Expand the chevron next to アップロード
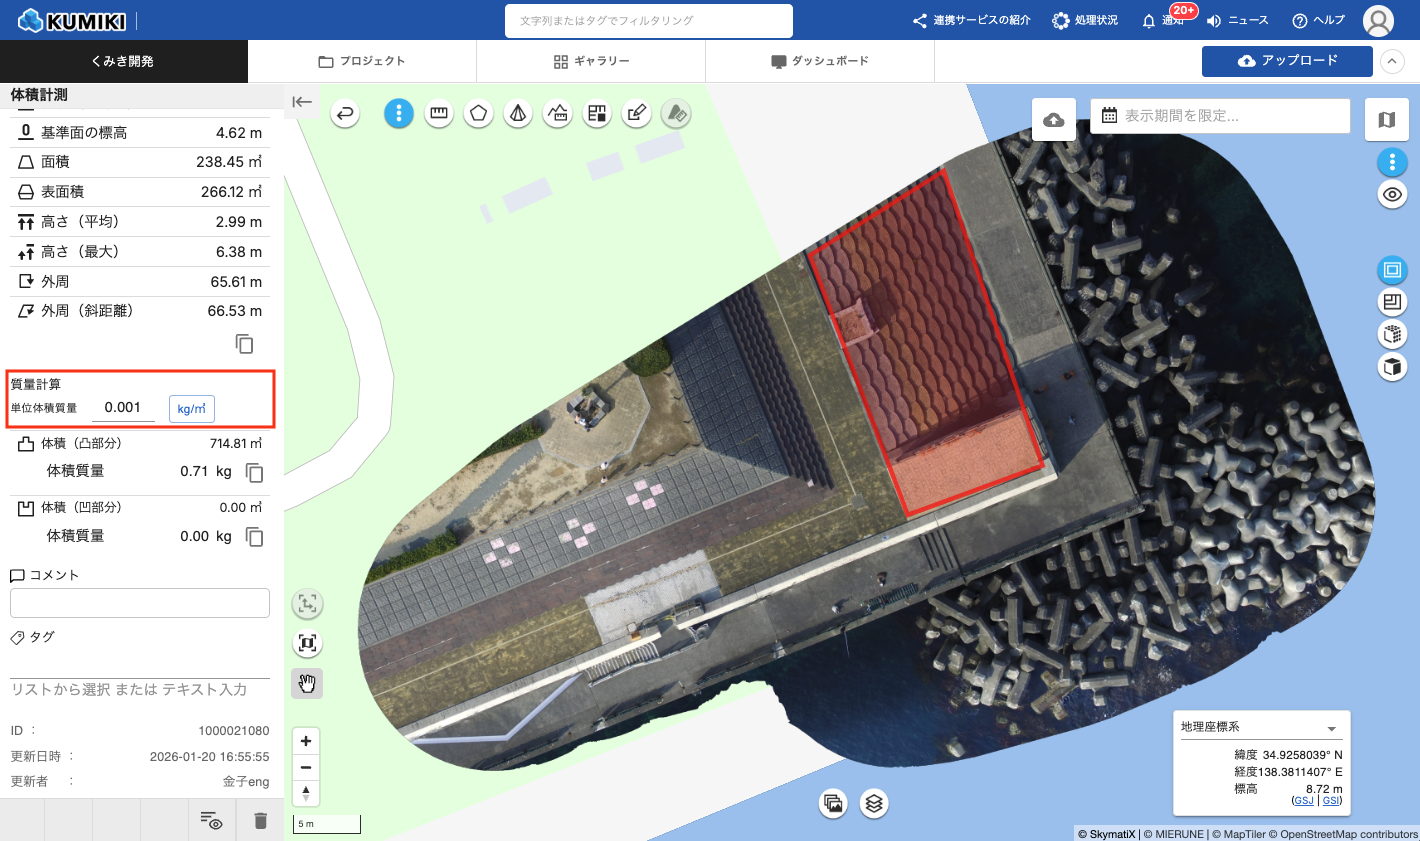This screenshot has height=841, width=1420. [1392, 62]
